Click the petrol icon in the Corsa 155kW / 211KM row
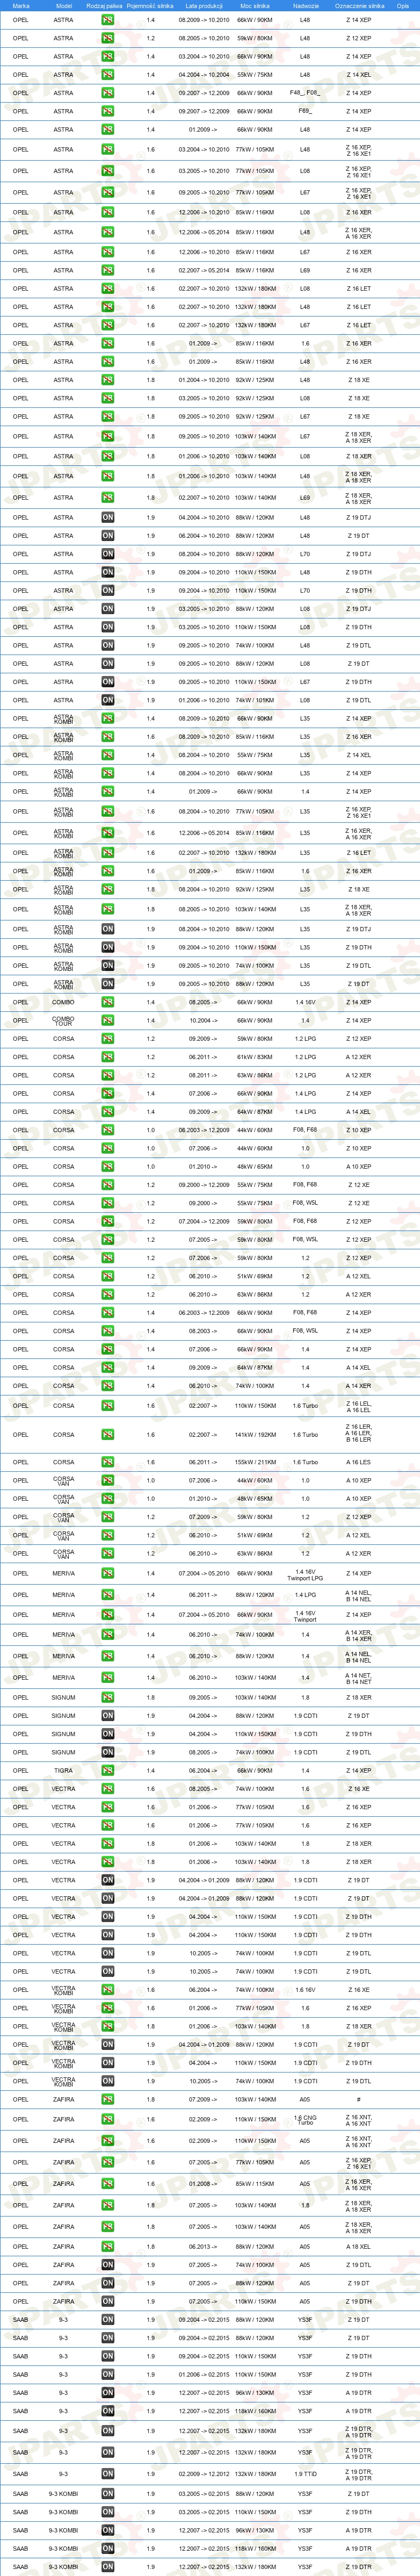Image resolution: width=420 pixels, height=2576 pixels. [x=108, y=1463]
